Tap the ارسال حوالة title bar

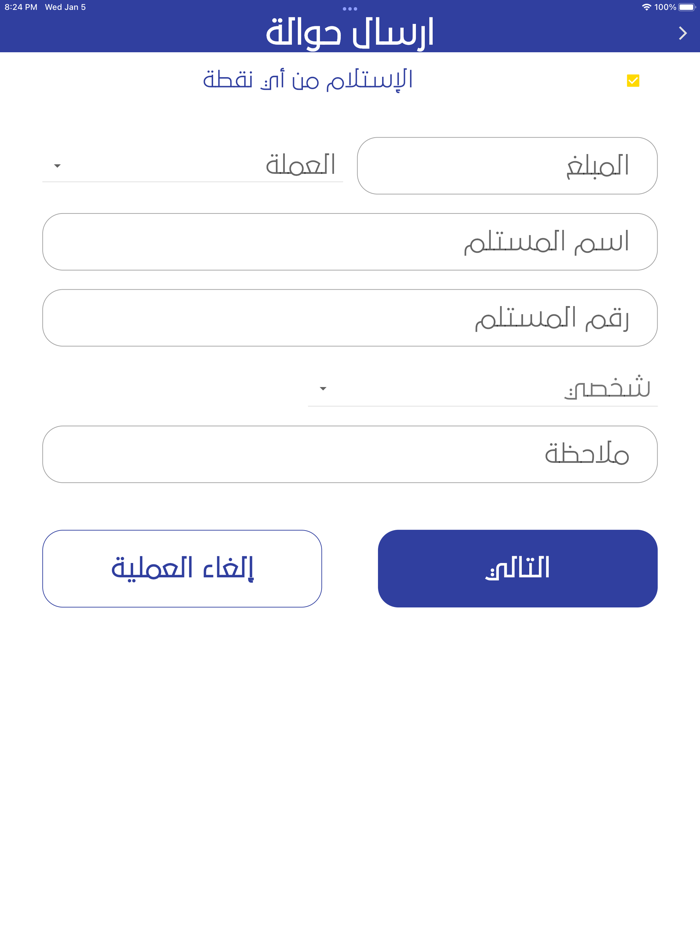click(350, 32)
